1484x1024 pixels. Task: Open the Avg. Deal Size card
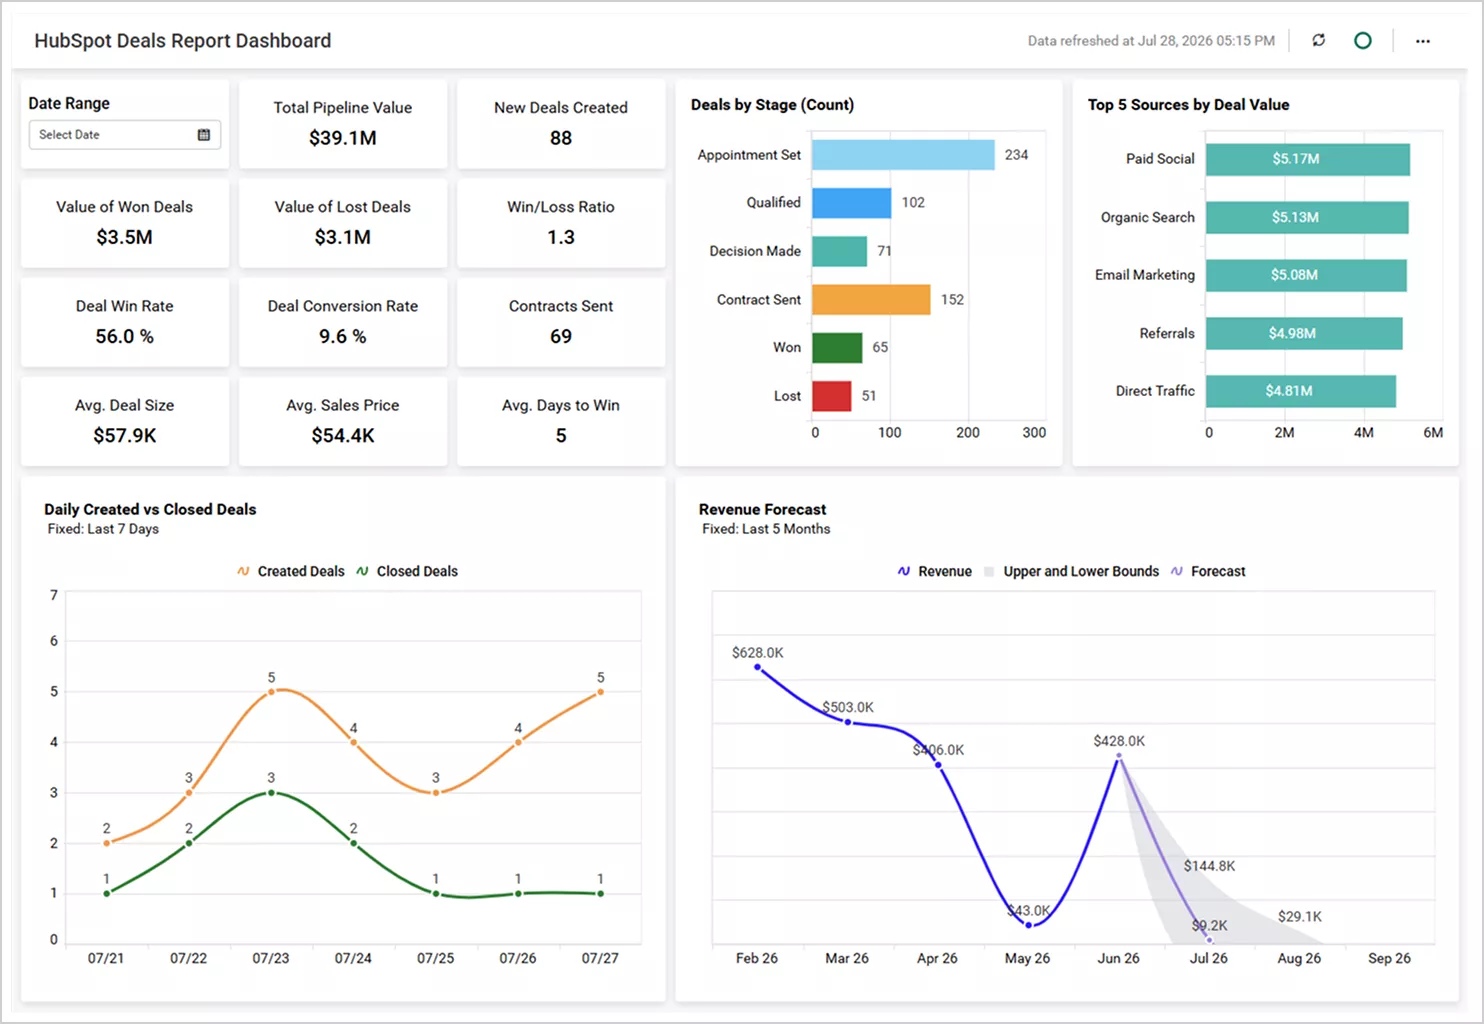tap(125, 420)
